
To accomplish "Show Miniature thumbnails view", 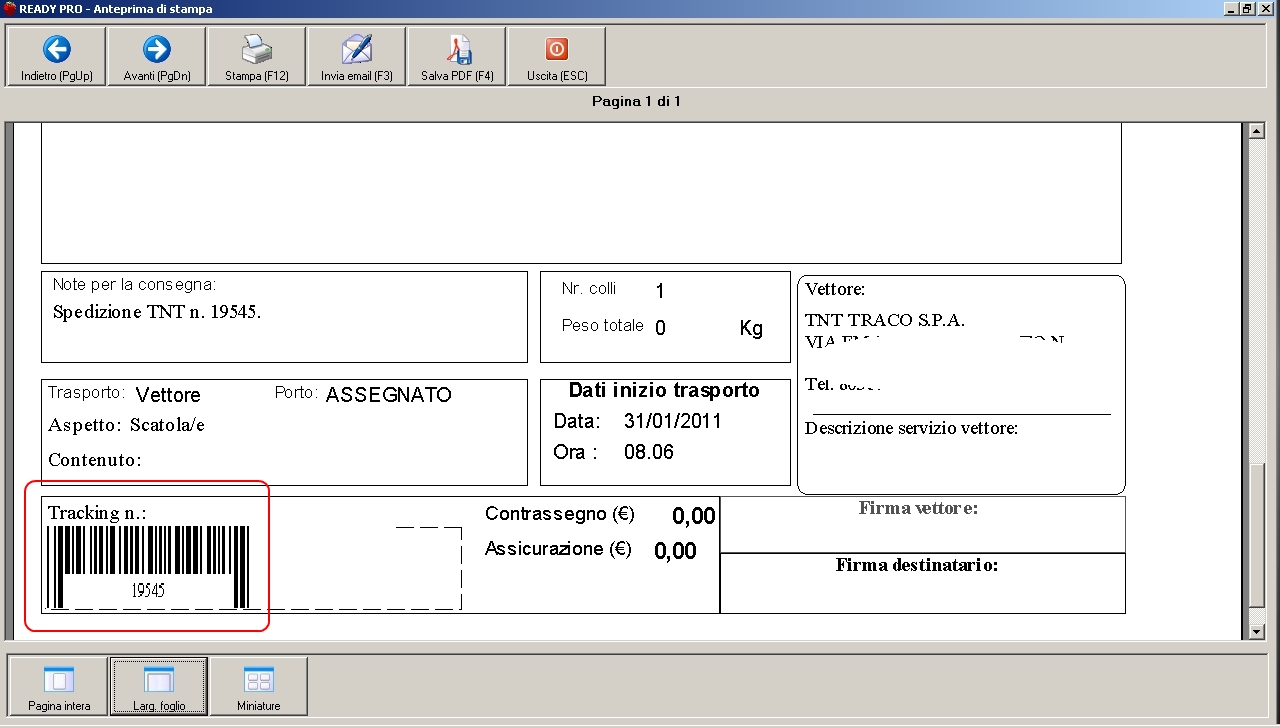I will 258,687.
